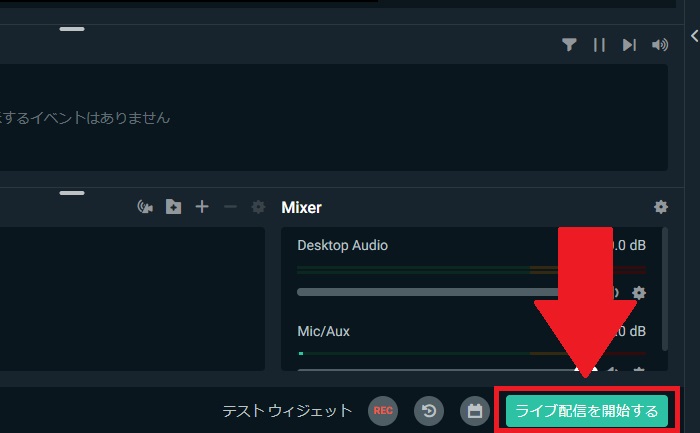This screenshot has width=700, height=433.
Task: Add a source folder
Action: pos(173,207)
